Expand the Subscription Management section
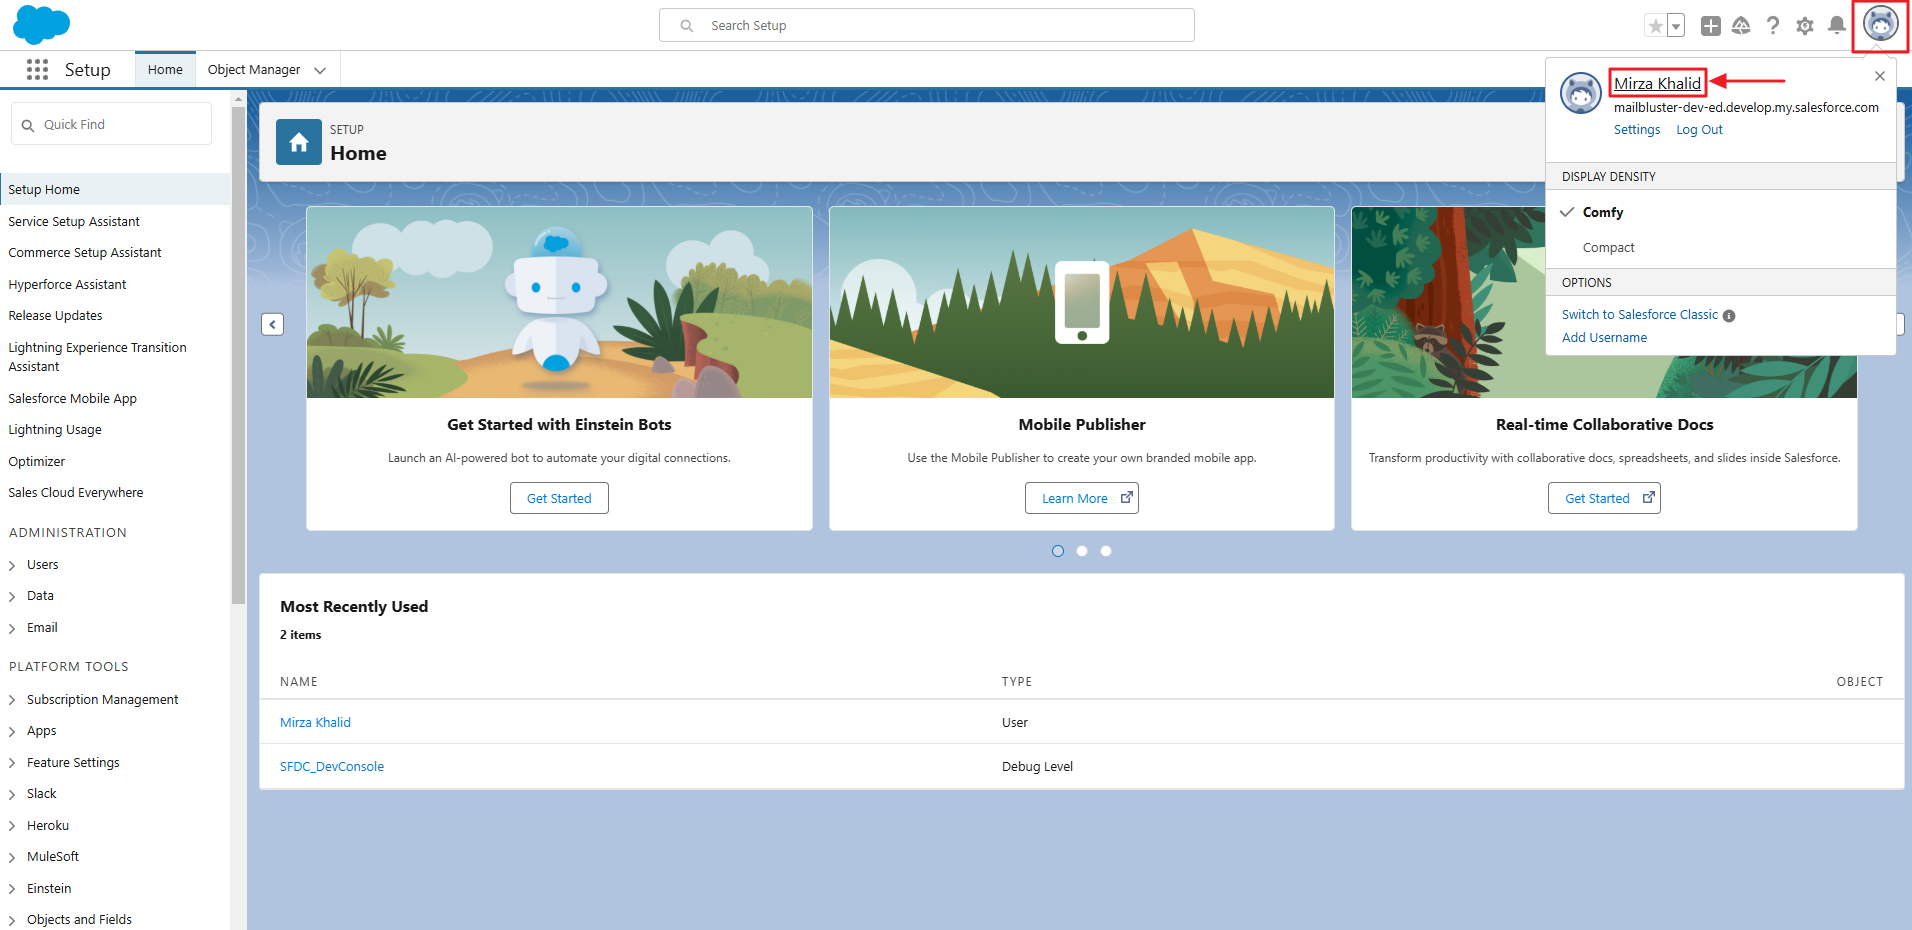Image resolution: width=1912 pixels, height=930 pixels. [12, 700]
